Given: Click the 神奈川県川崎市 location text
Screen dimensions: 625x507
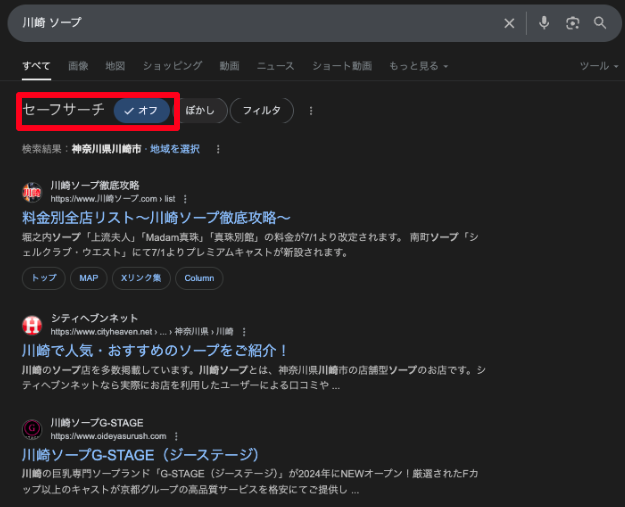Looking at the screenshot, I should pyautogui.click(x=106, y=149).
